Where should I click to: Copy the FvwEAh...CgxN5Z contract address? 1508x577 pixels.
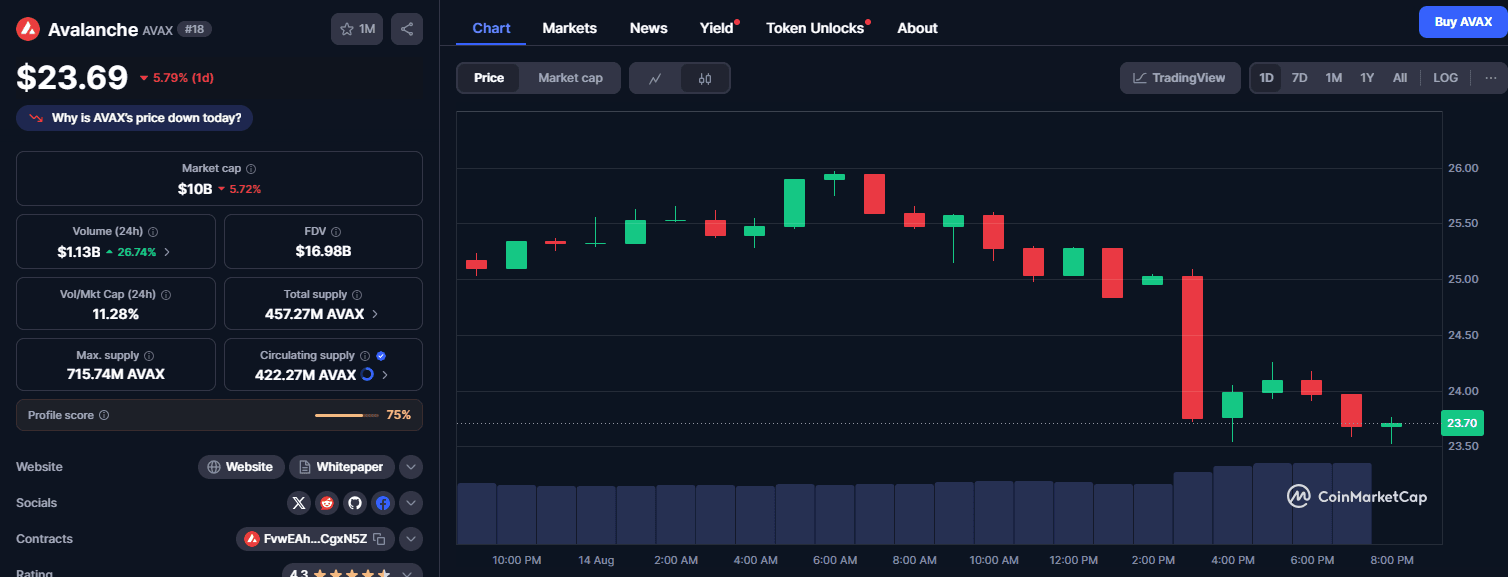(379, 539)
